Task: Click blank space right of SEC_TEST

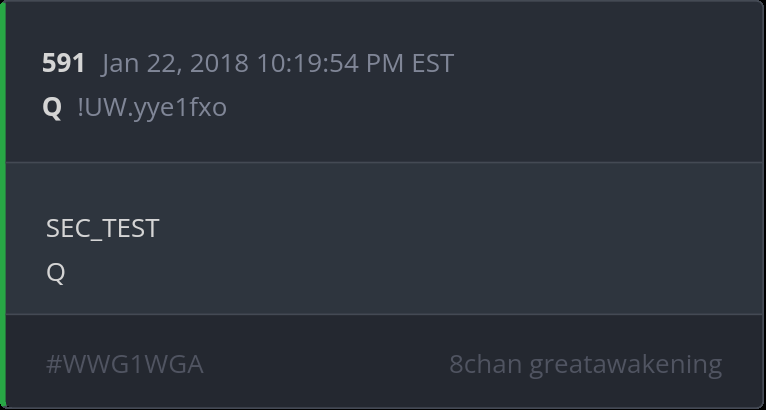Action: (450, 228)
